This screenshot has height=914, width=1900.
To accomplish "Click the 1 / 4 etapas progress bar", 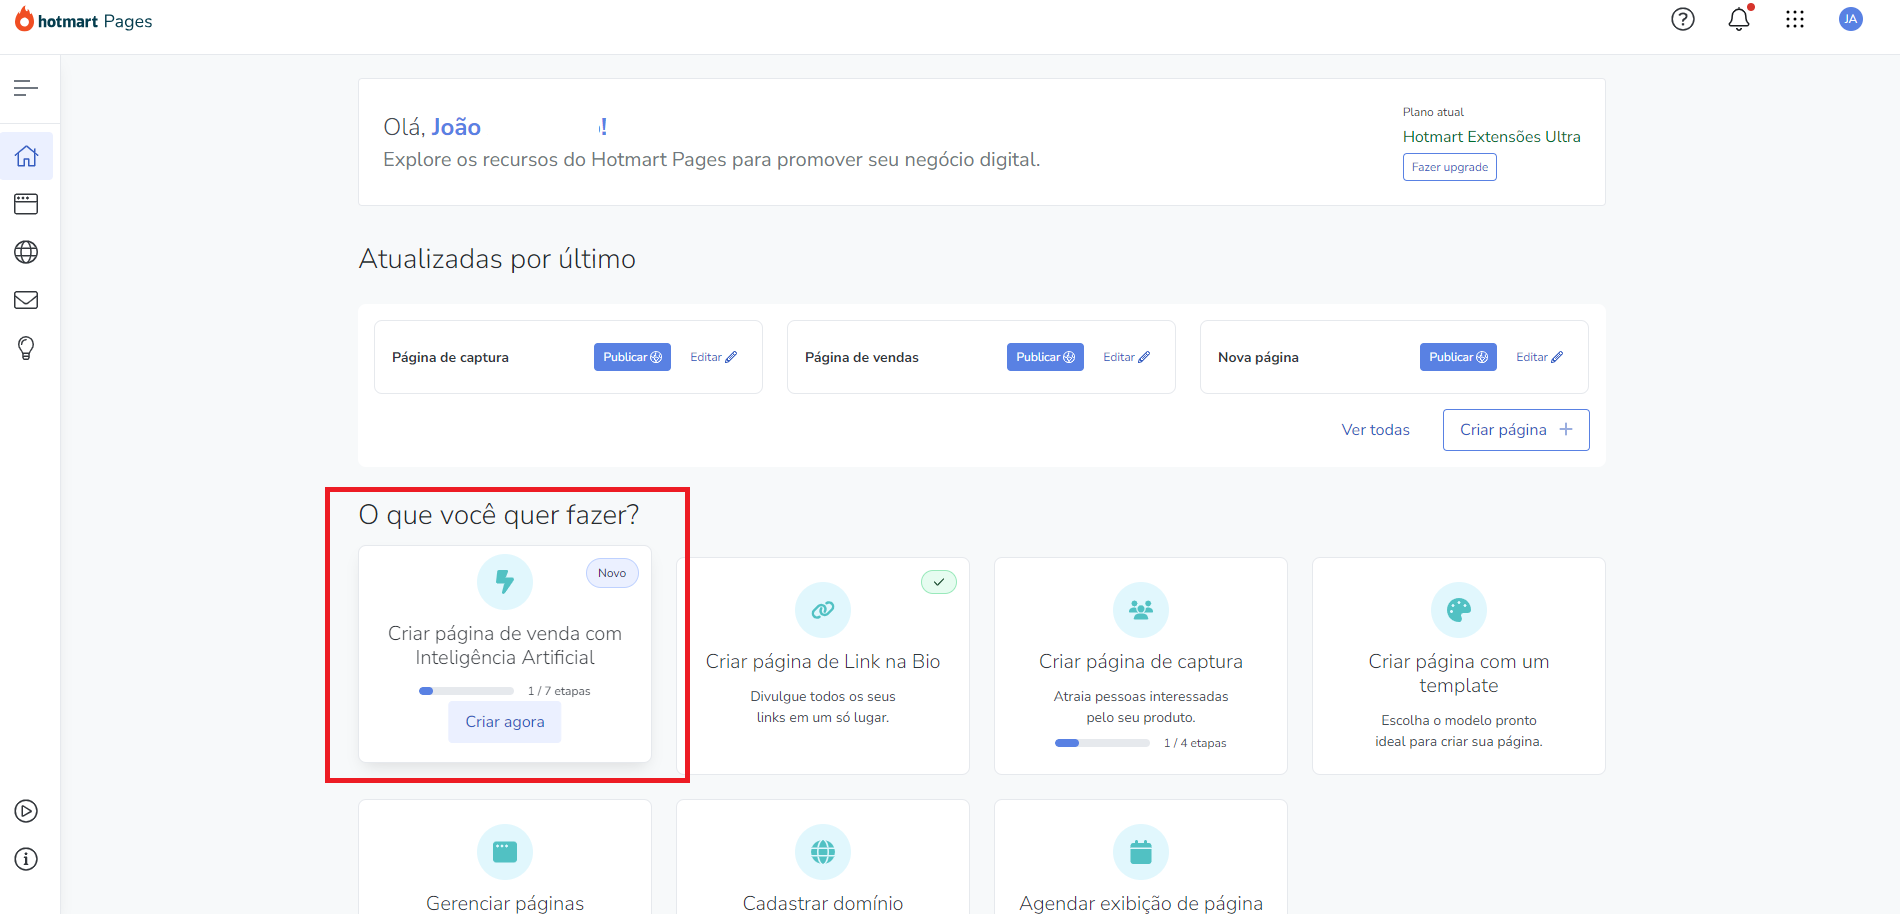I will click(1102, 743).
